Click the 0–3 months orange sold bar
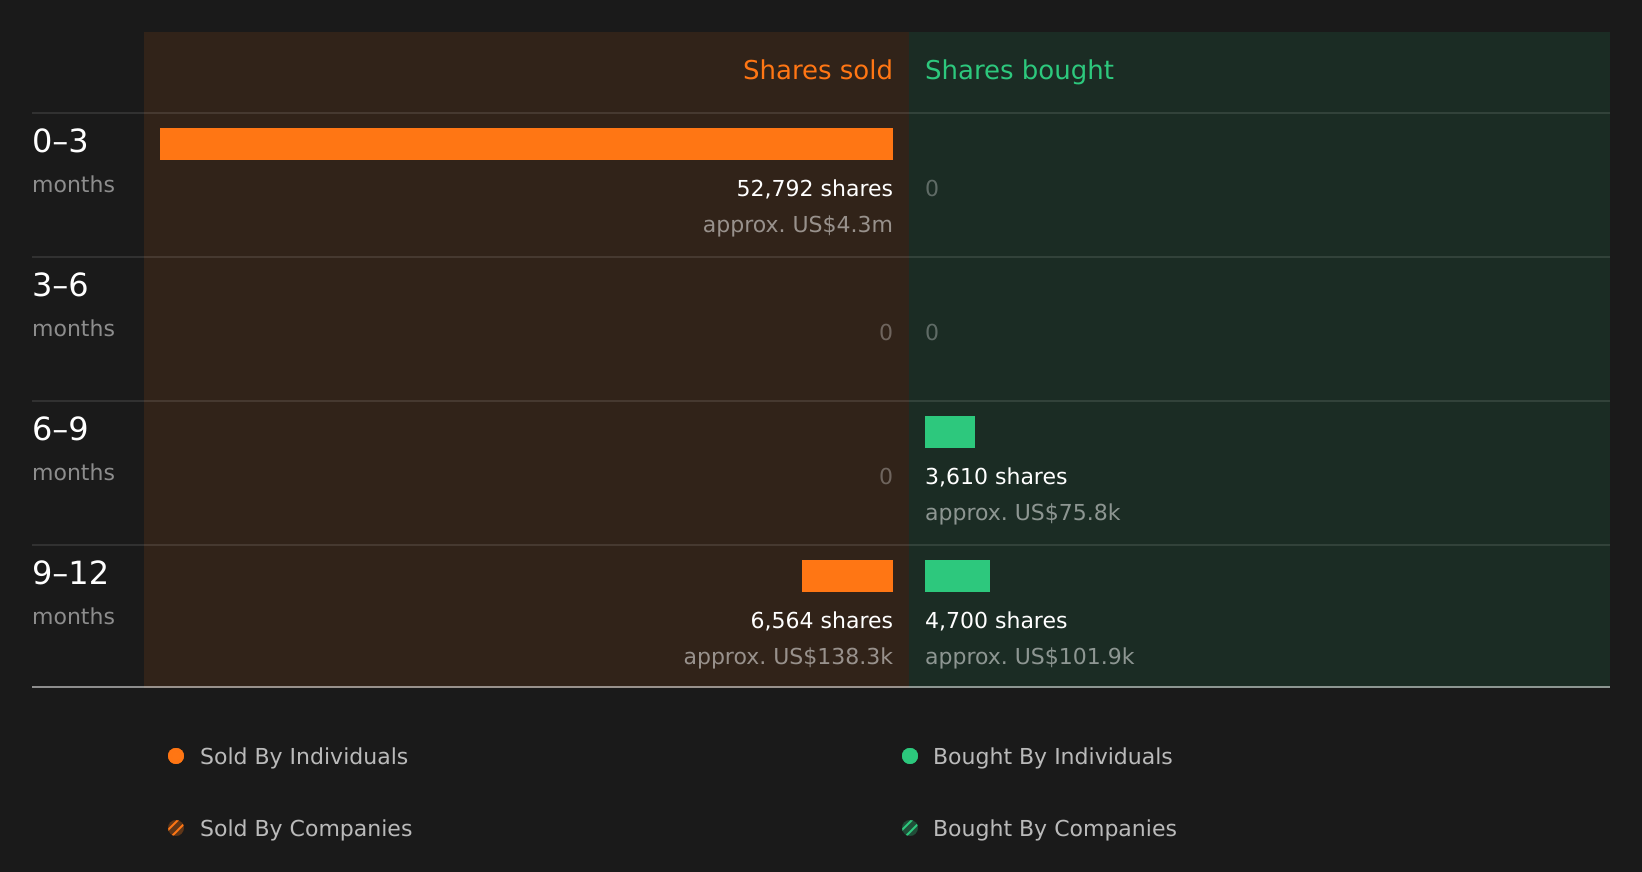The width and height of the screenshot is (1642, 872). (x=526, y=144)
